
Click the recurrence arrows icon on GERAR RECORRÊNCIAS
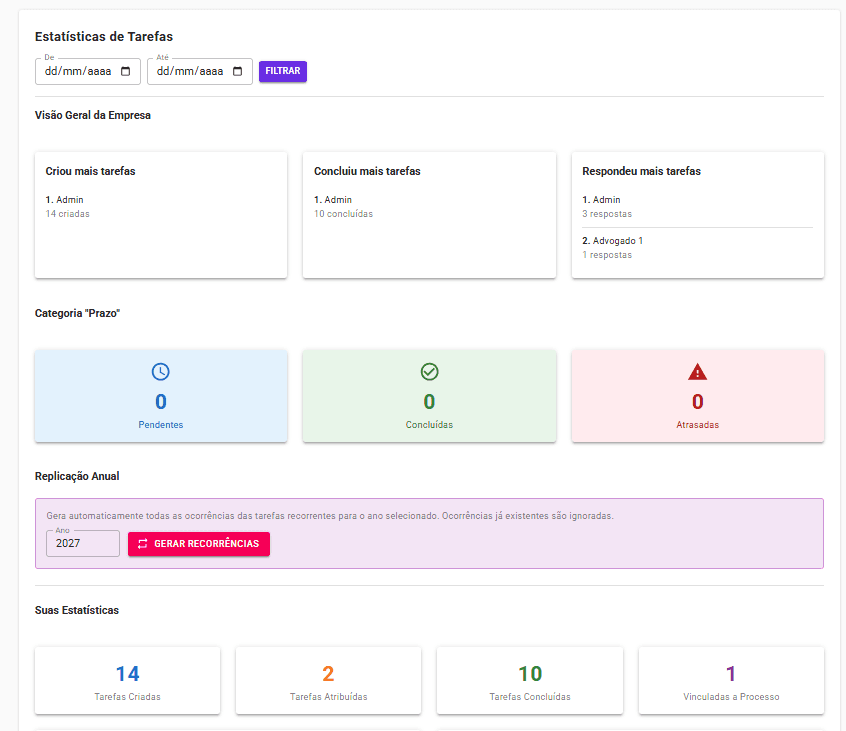(x=141, y=543)
